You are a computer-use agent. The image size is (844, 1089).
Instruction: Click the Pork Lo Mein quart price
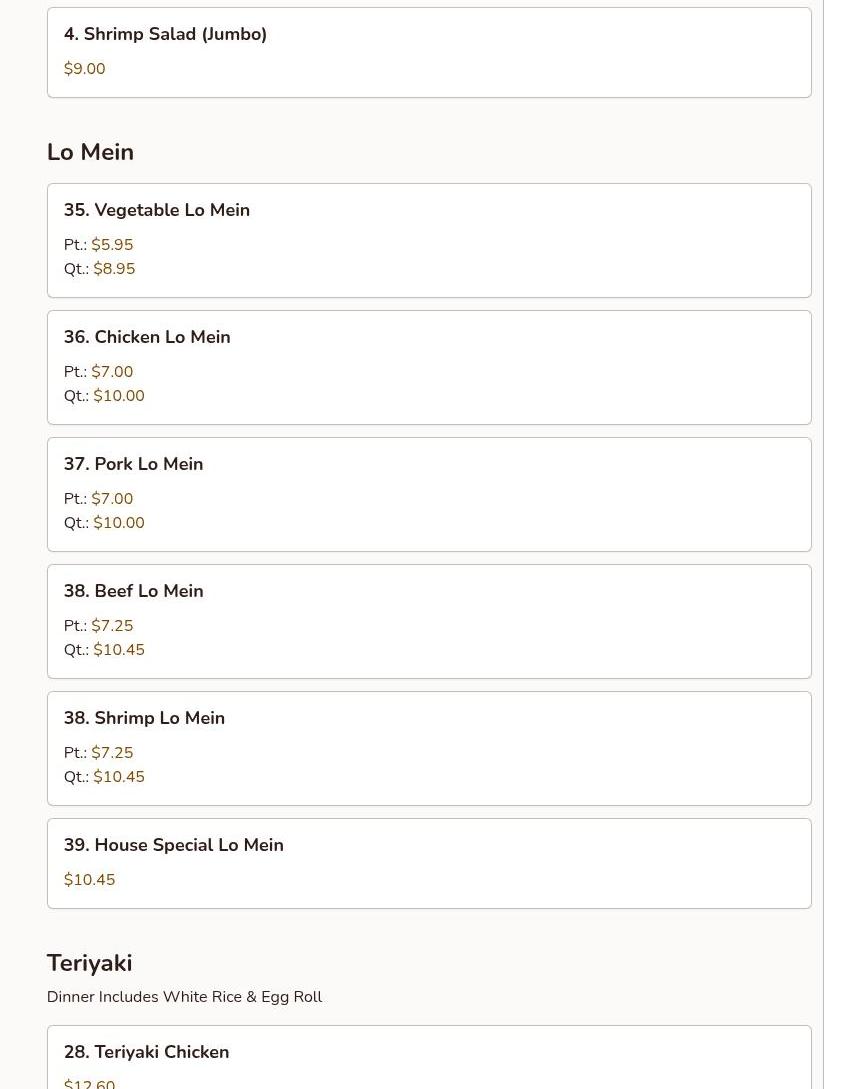(119, 523)
